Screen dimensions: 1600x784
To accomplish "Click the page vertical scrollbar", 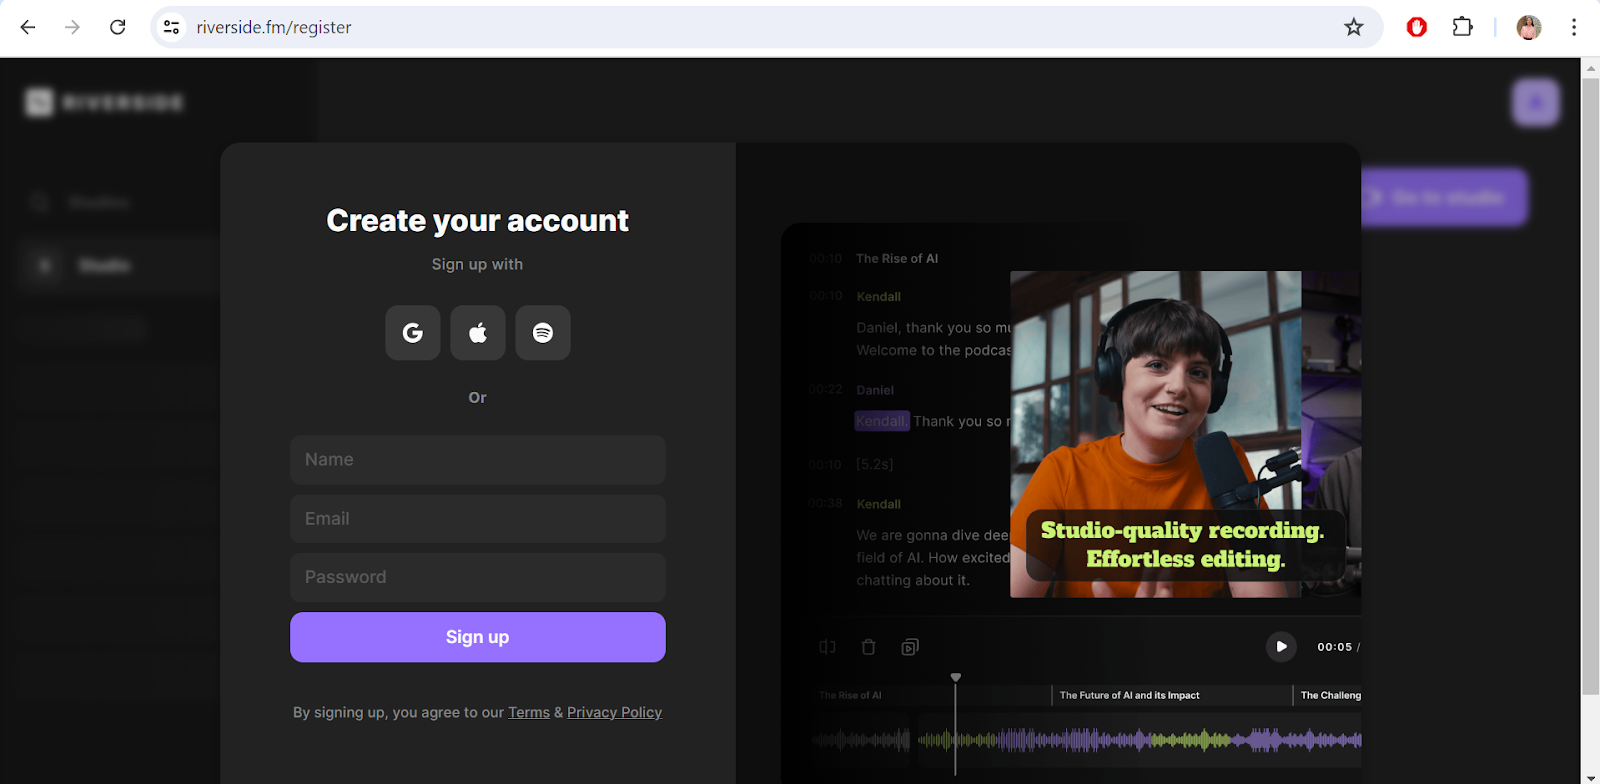I will (x=1590, y=385).
